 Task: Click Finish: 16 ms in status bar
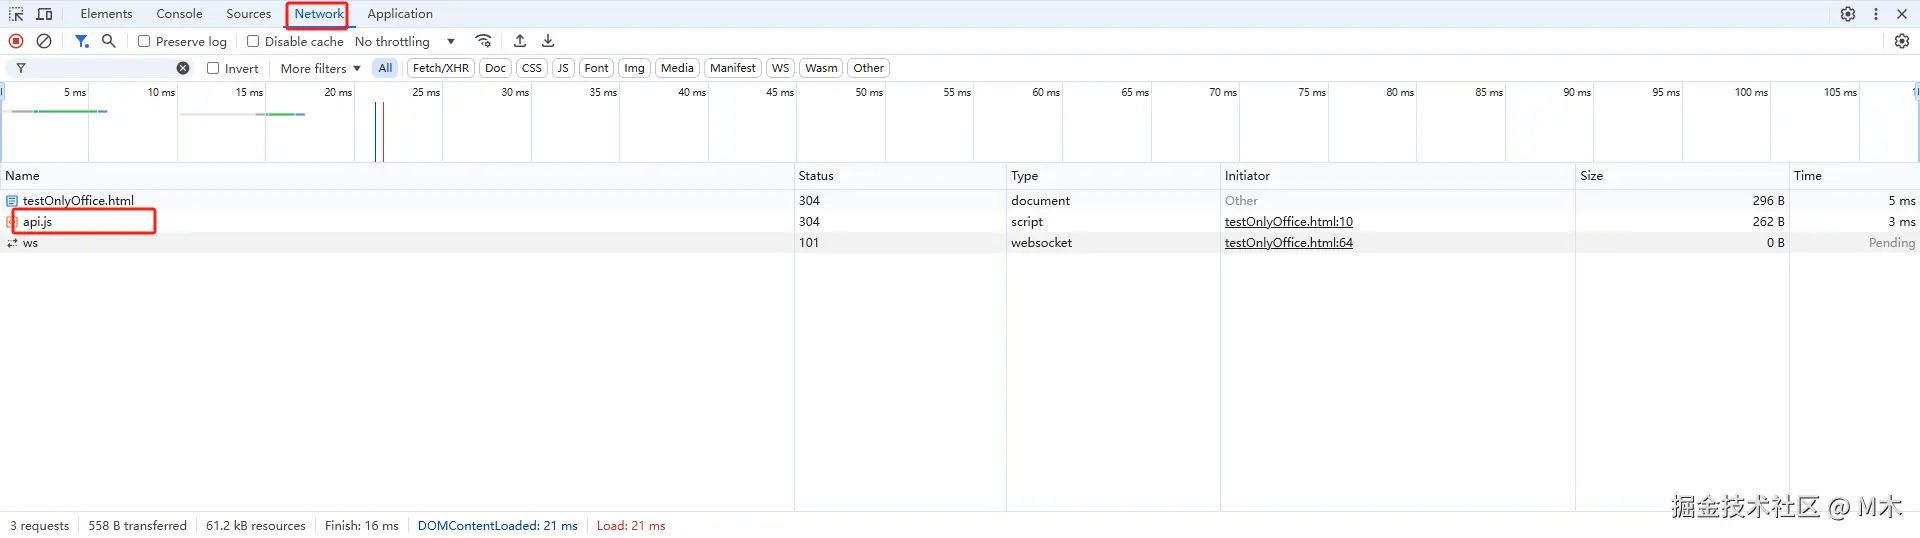[361, 526]
